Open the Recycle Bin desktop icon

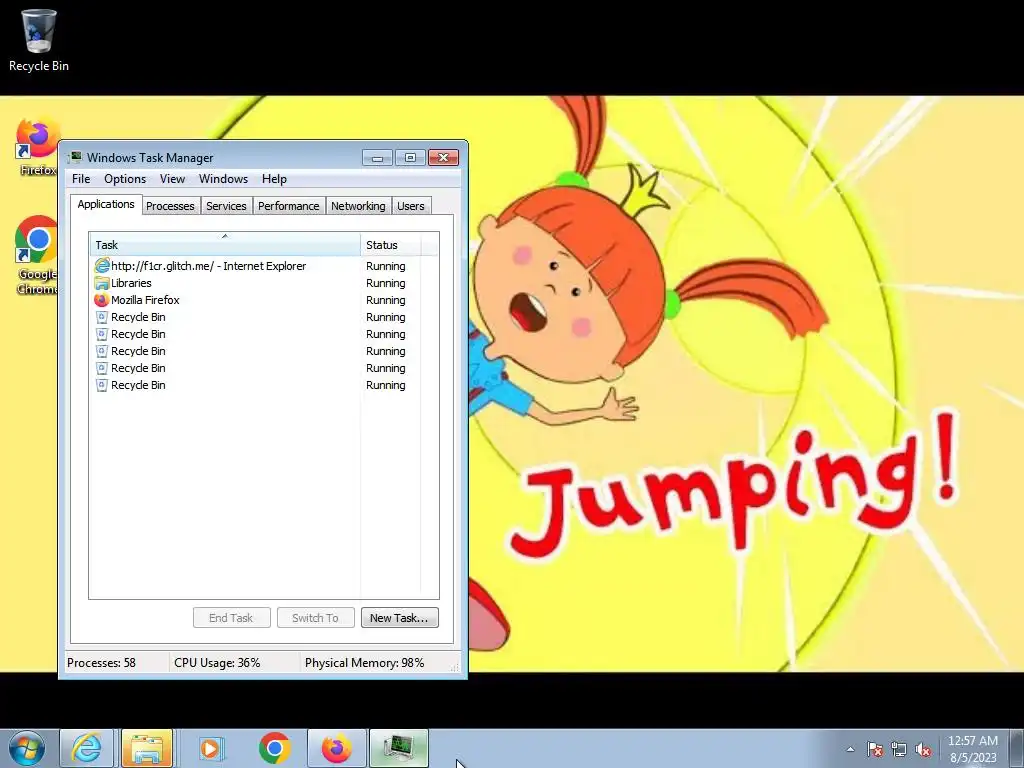pyautogui.click(x=39, y=40)
